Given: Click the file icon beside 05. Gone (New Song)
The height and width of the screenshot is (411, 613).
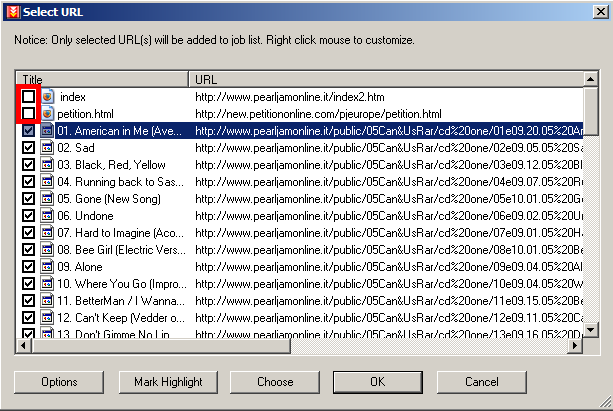Looking at the screenshot, I should point(46,199).
